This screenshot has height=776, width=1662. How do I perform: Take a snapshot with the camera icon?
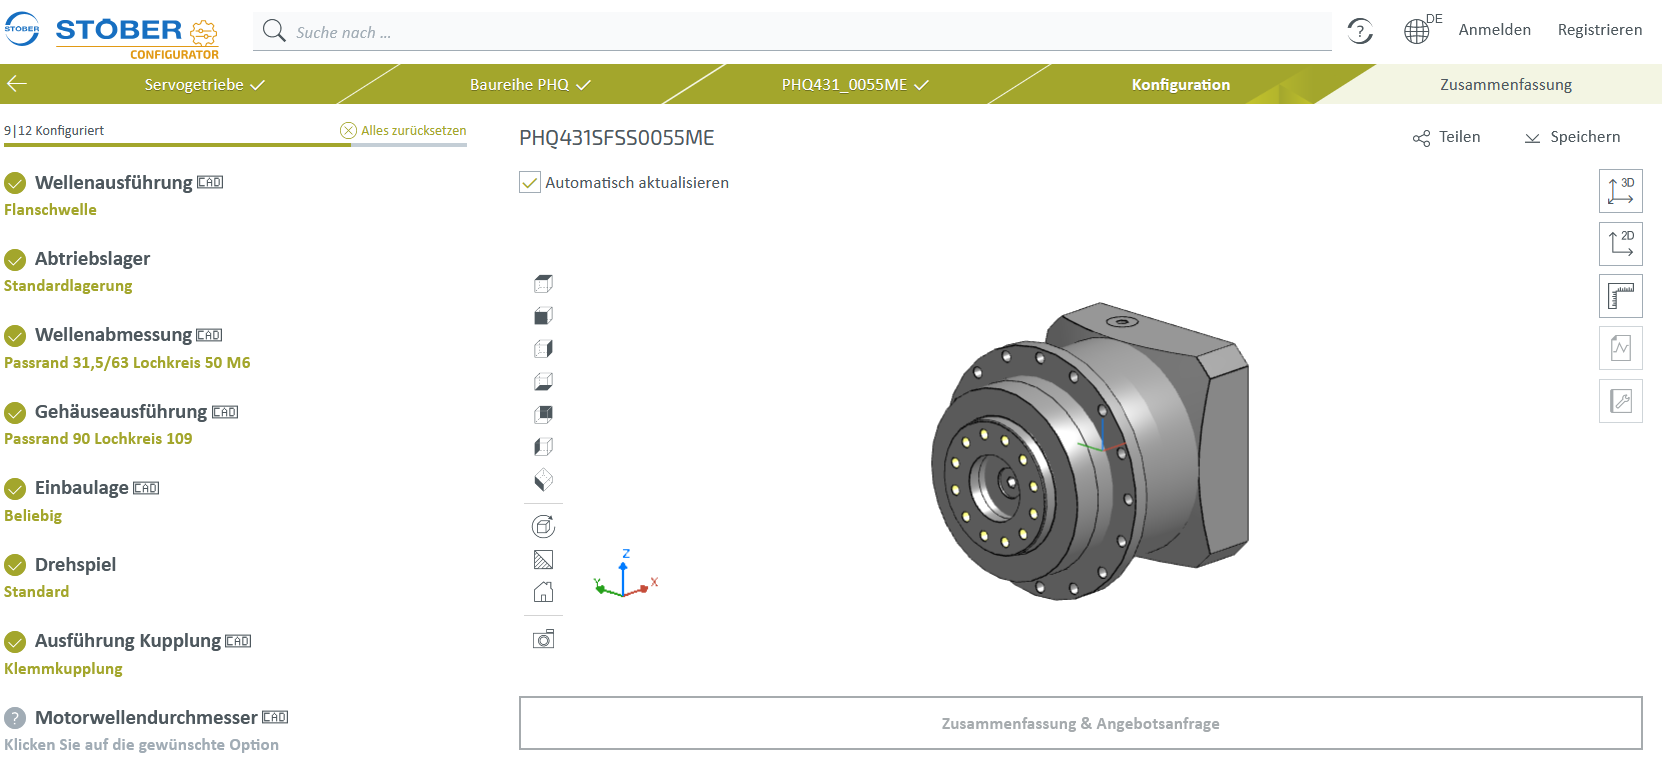[543, 639]
